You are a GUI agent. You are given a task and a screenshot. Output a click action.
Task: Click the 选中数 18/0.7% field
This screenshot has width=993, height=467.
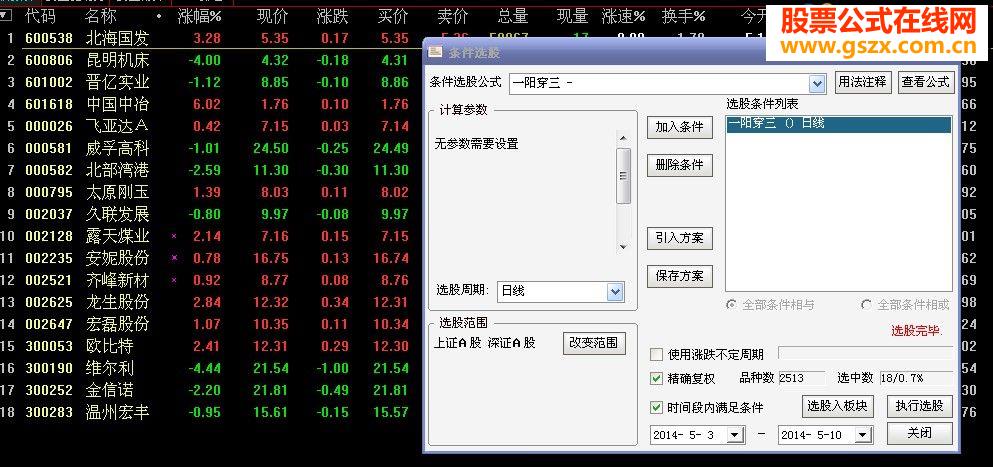tap(916, 378)
